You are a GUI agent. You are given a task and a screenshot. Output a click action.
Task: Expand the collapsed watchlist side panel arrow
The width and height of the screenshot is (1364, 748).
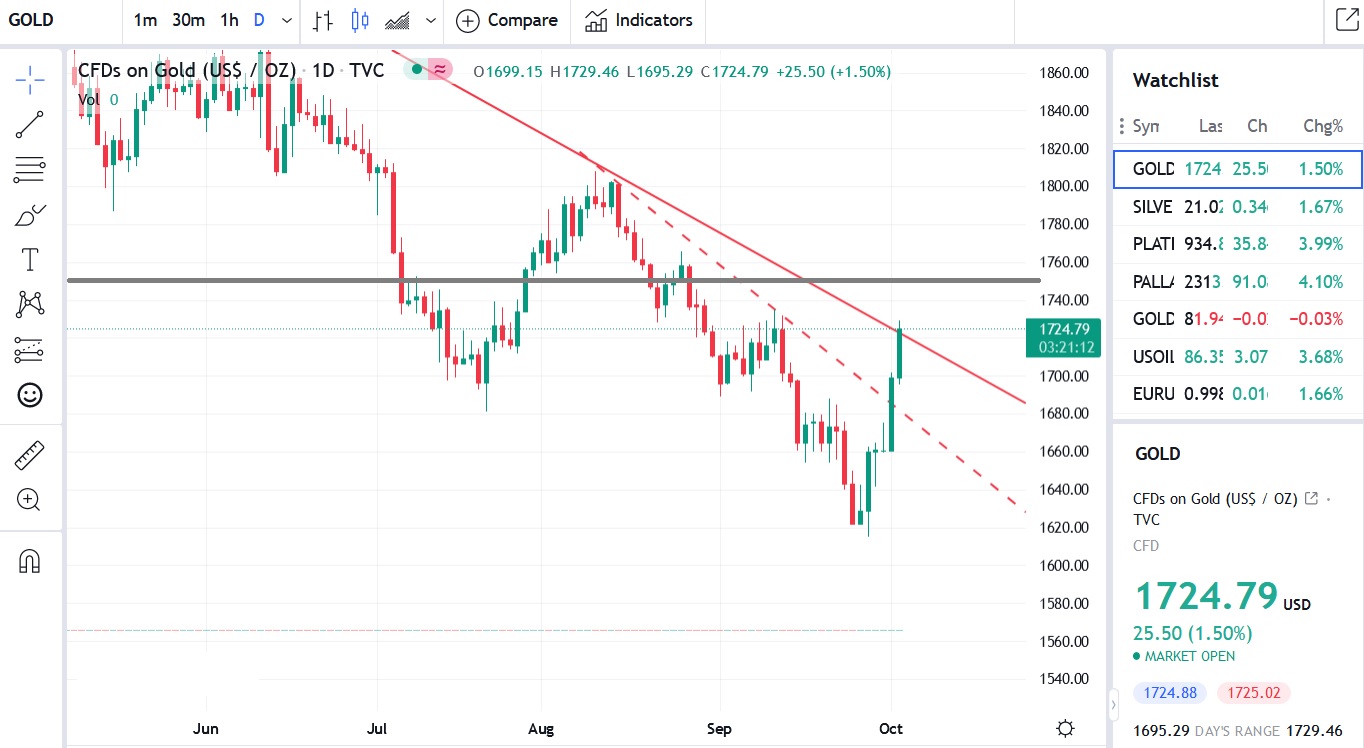[1112, 705]
